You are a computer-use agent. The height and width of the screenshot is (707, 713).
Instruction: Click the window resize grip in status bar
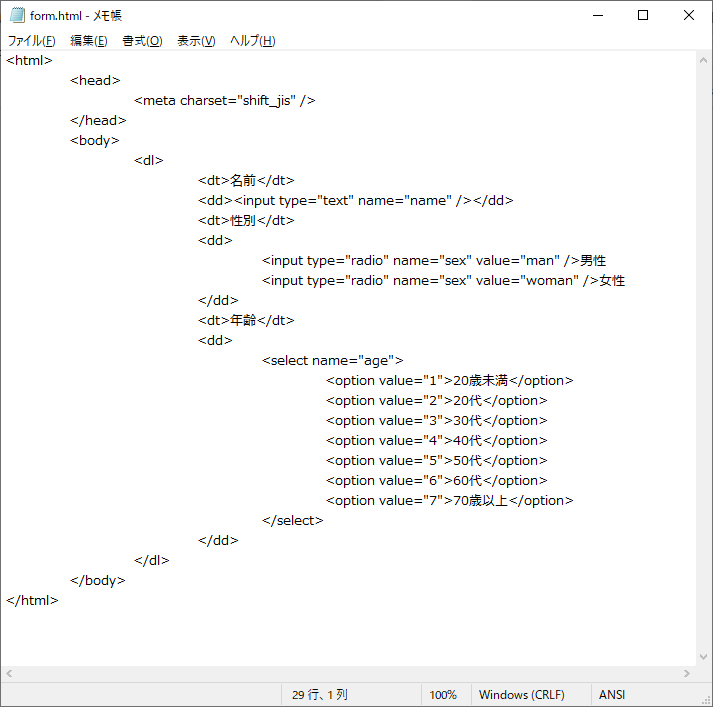tap(706, 701)
